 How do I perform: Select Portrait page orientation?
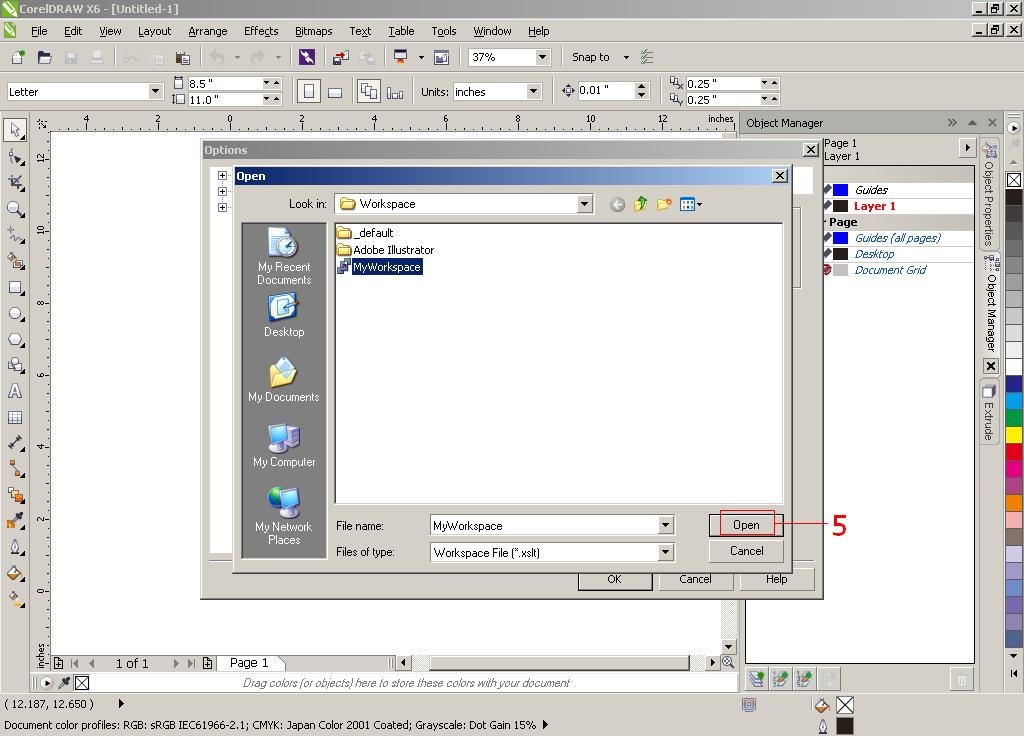click(x=309, y=91)
